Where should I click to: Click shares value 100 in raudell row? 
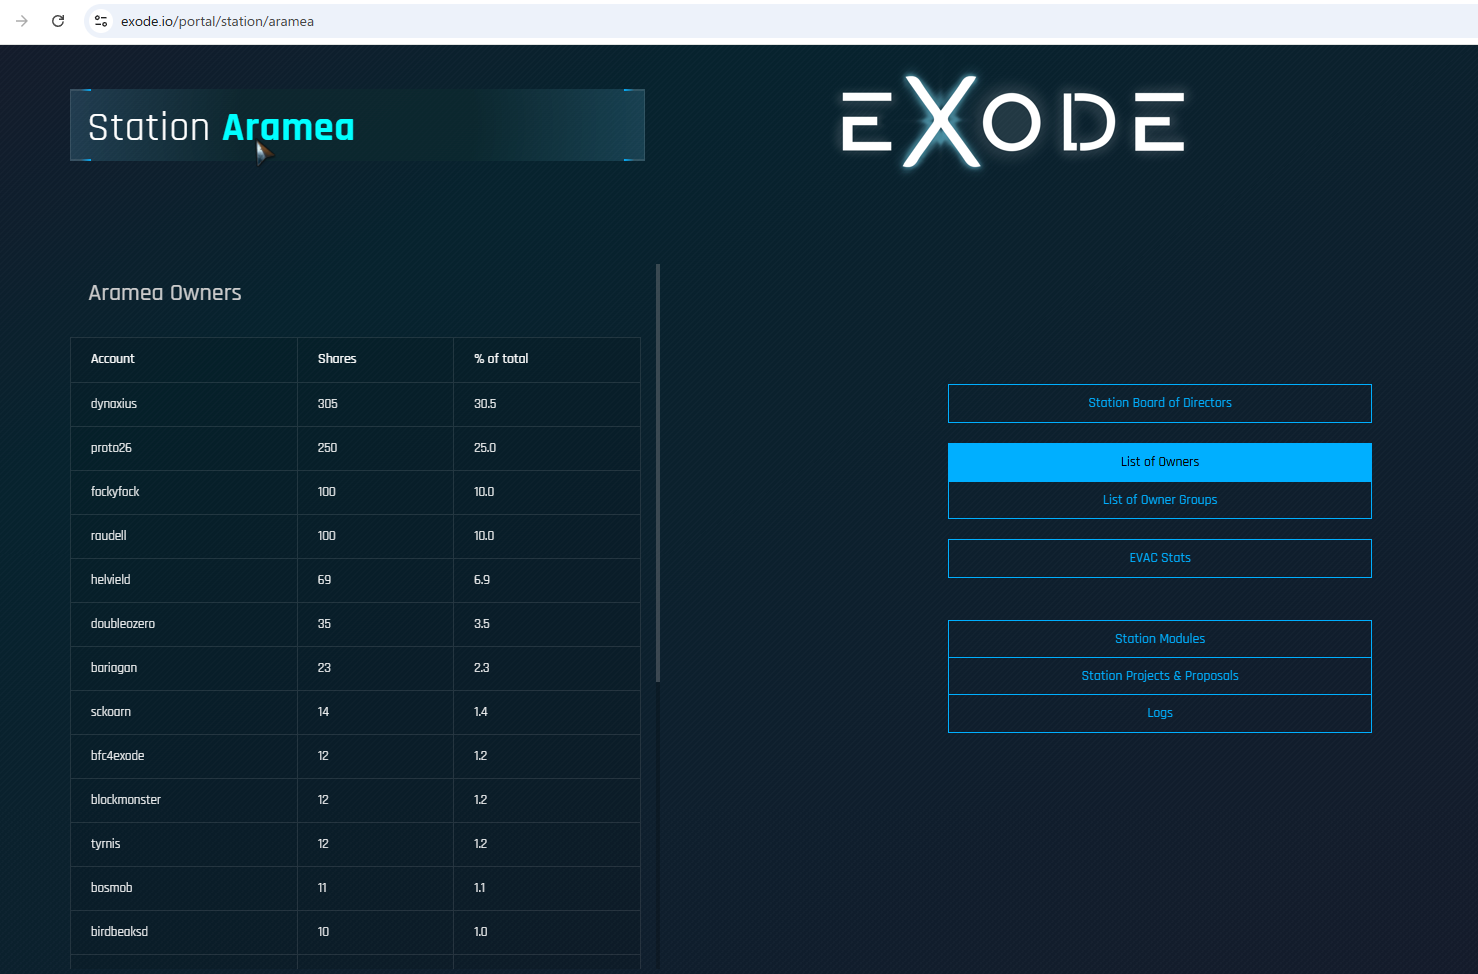(327, 536)
